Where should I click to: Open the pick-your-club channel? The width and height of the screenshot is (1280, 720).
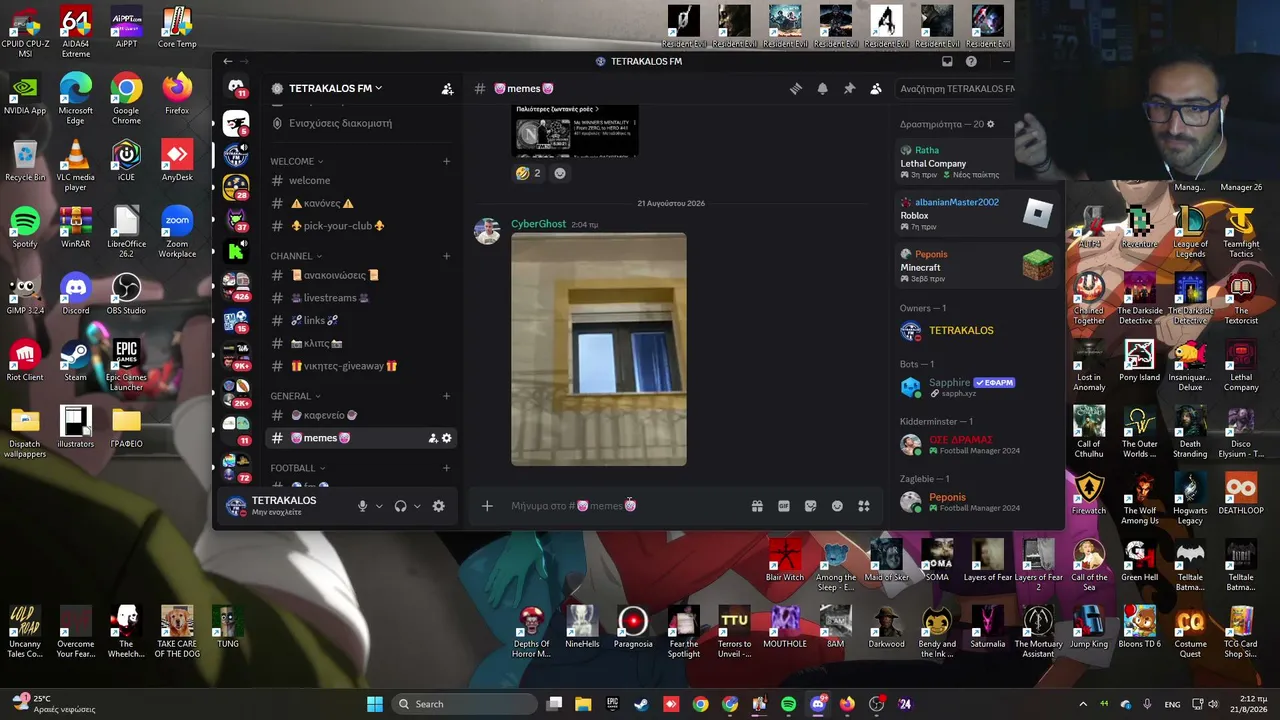click(x=360, y=226)
